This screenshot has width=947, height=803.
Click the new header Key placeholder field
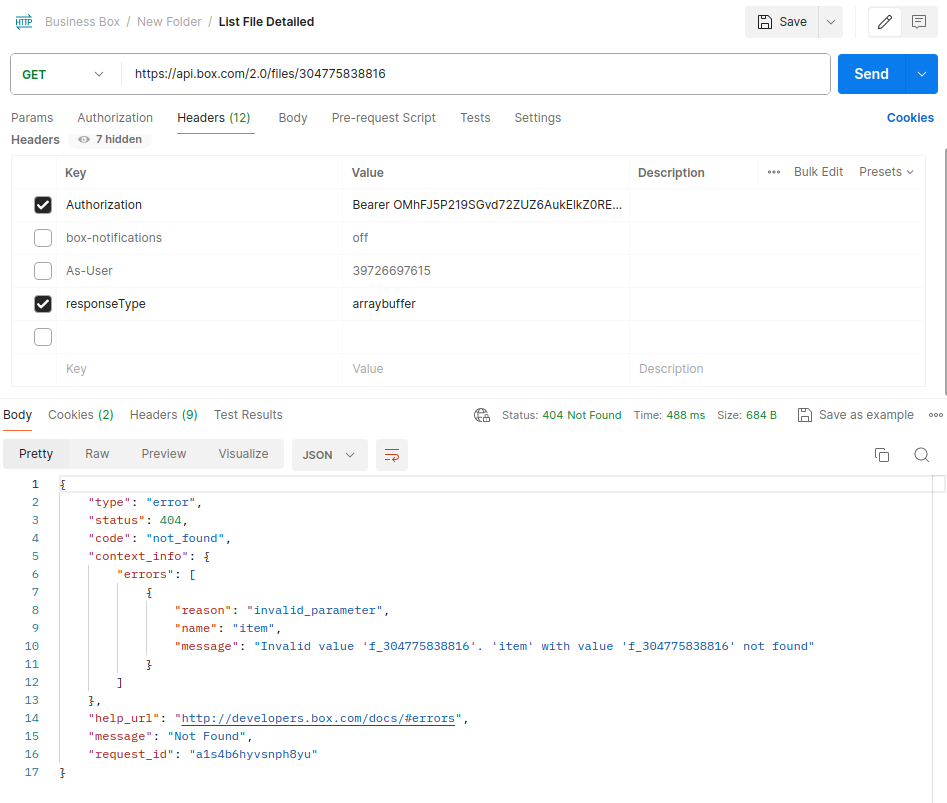pyautogui.click(x=199, y=370)
